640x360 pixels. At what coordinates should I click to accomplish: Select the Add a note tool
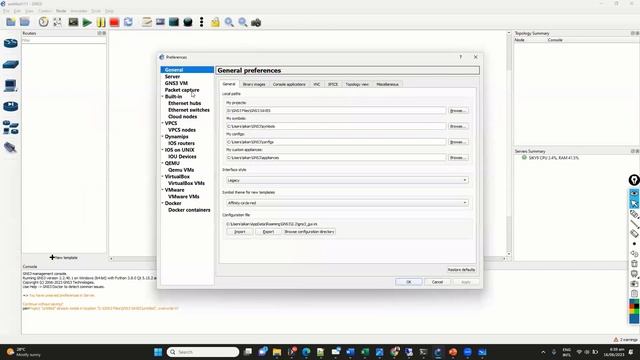tap(147, 22)
